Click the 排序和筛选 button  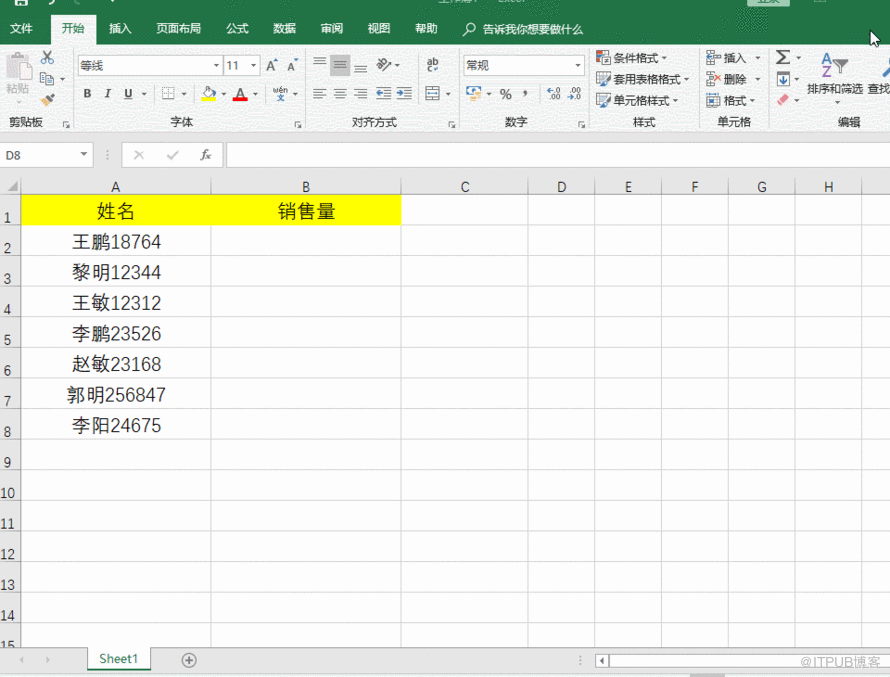coord(834,77)
